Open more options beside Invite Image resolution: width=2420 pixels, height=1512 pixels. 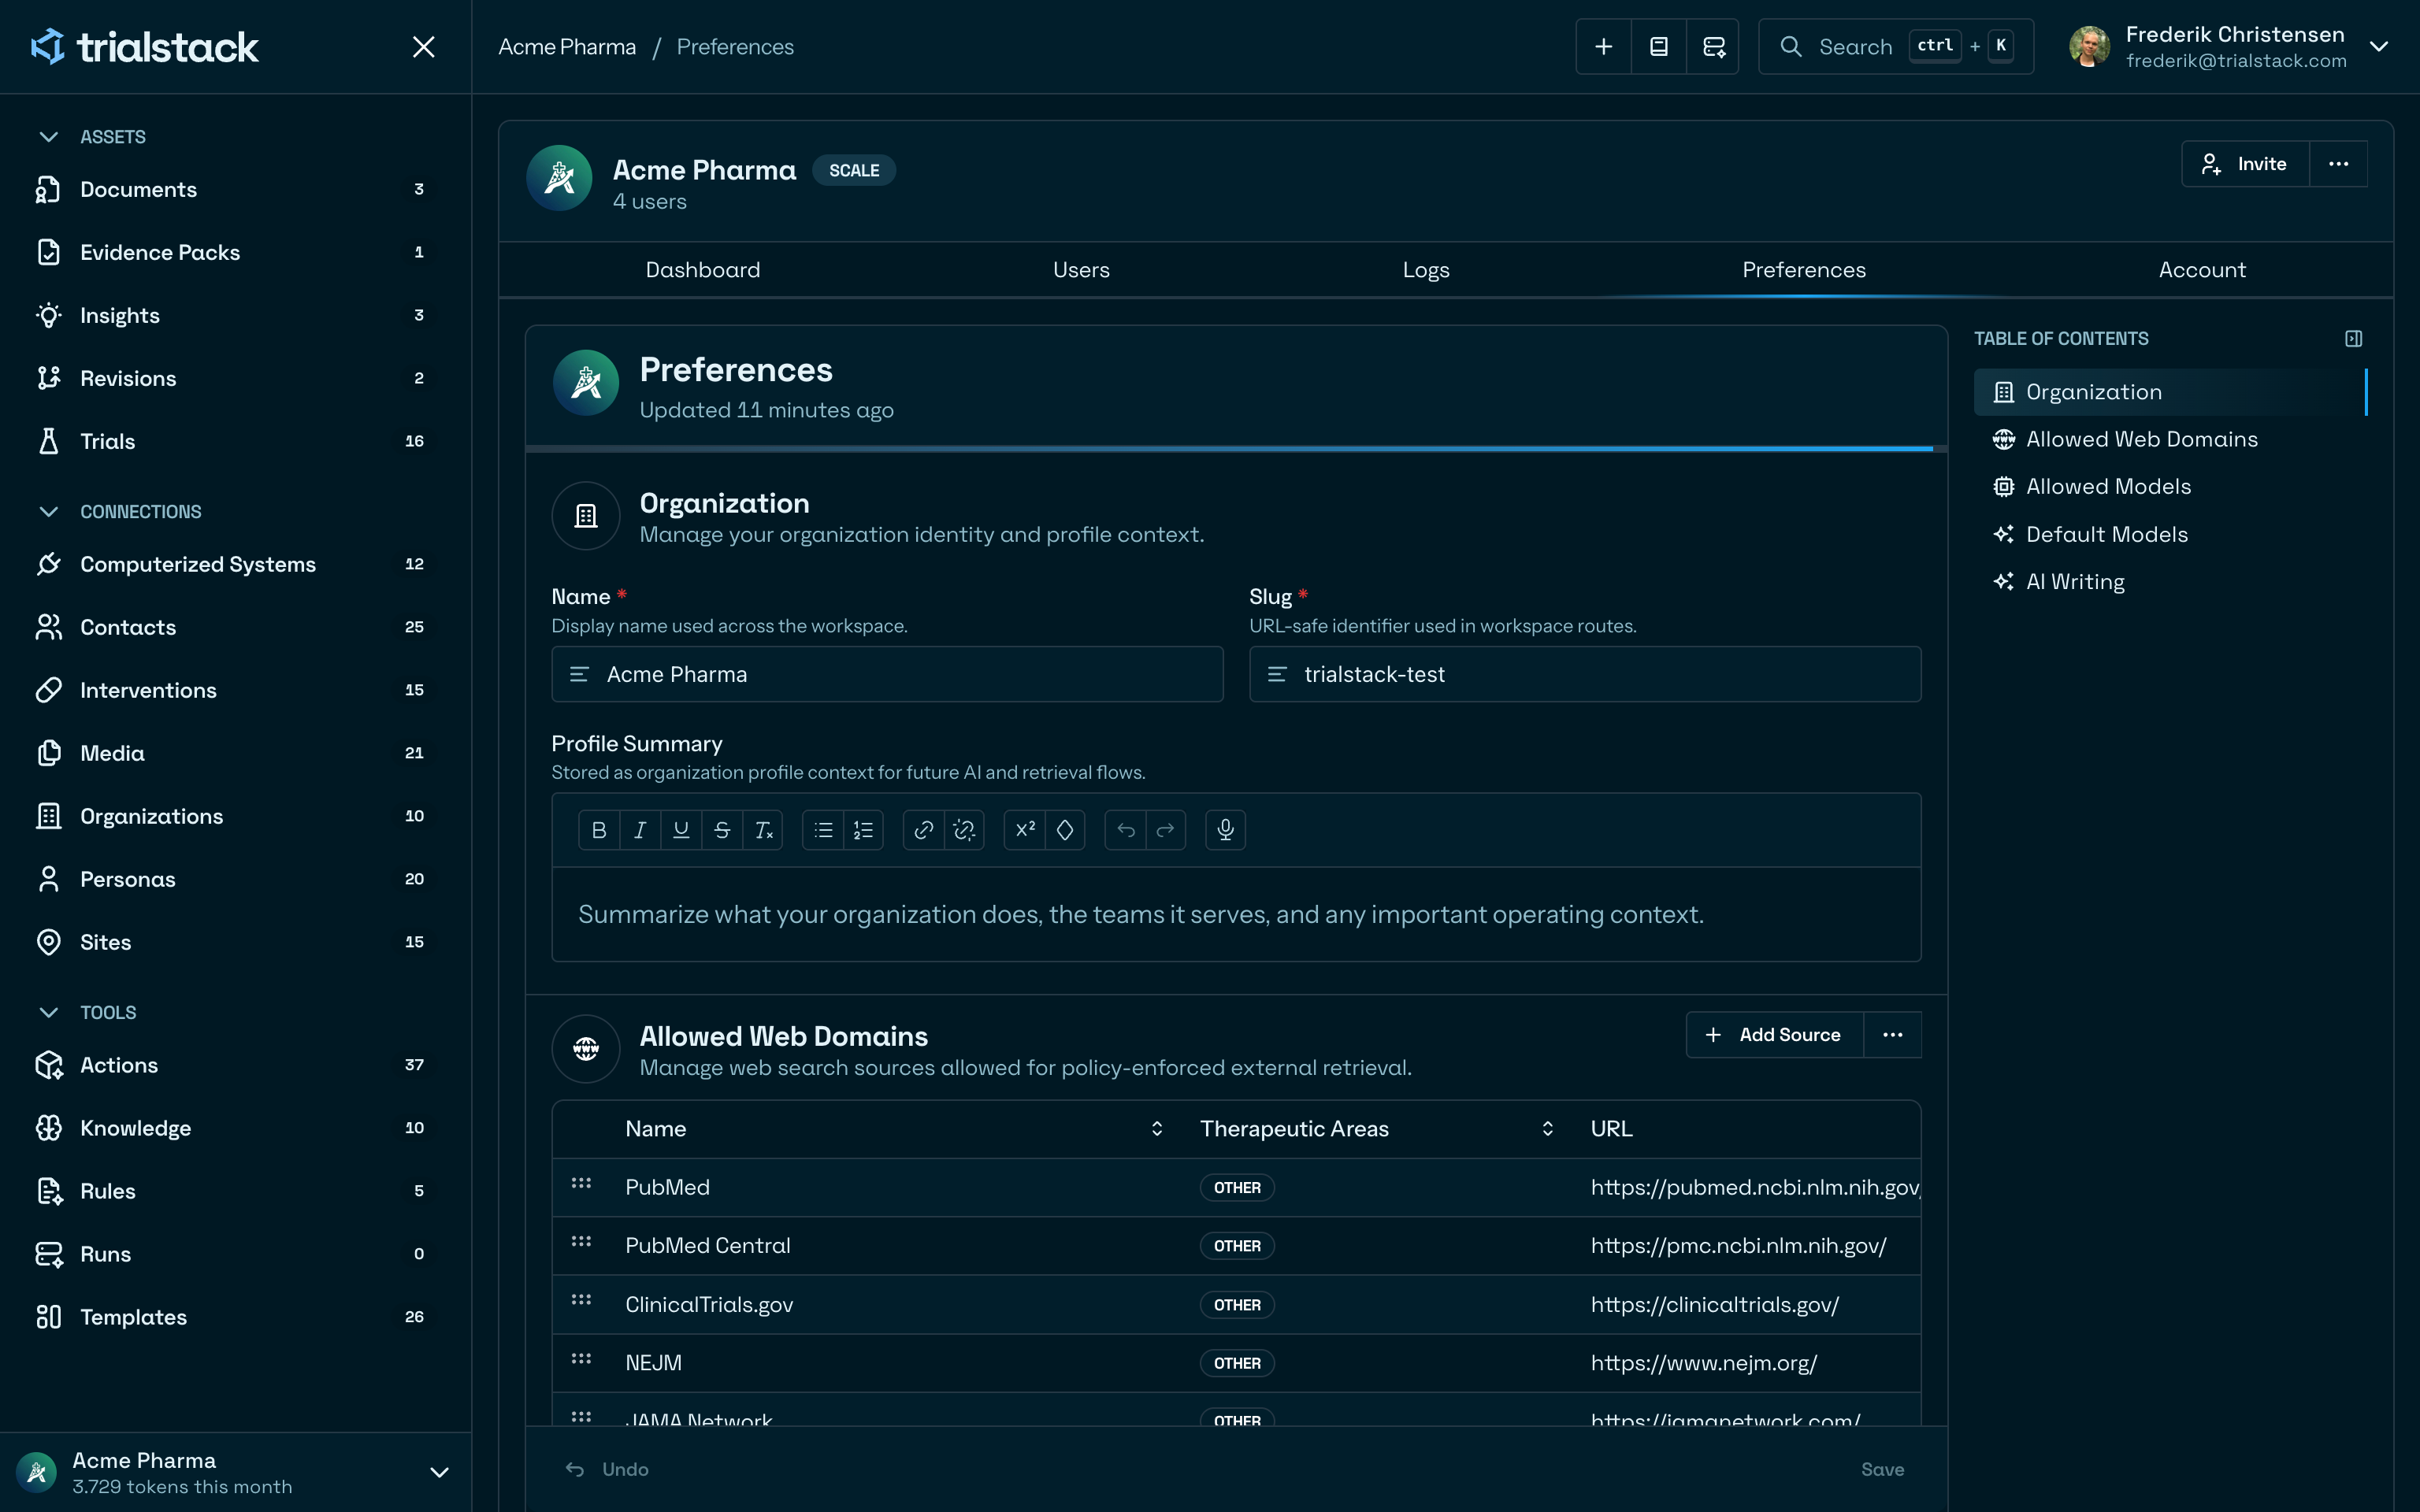(x=2338, y=164)
